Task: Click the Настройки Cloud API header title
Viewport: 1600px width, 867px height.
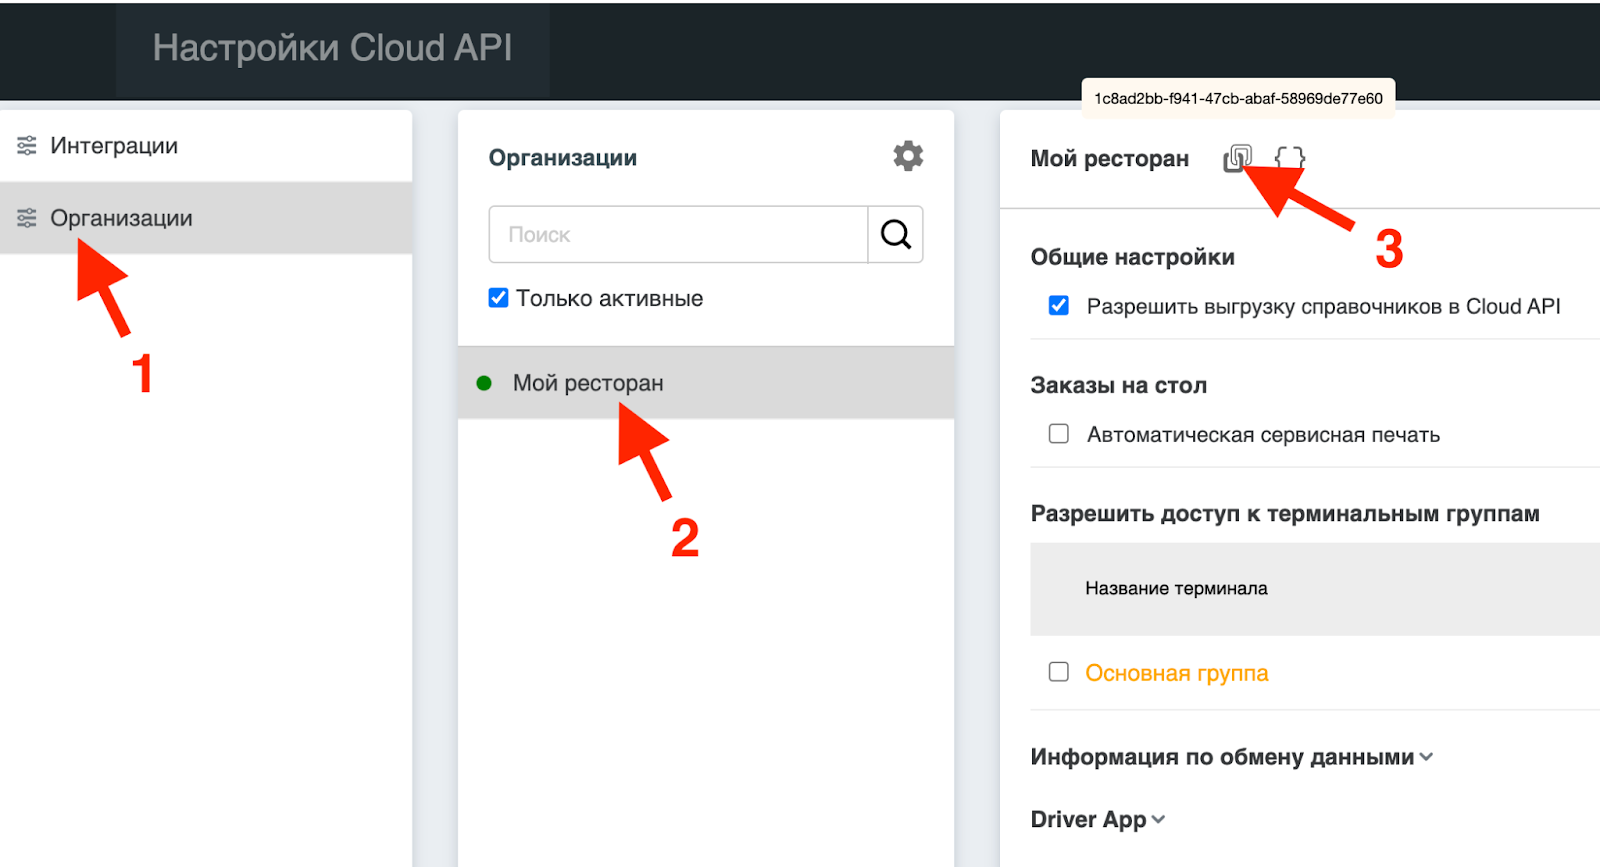Action: click(x=332, y=48)
